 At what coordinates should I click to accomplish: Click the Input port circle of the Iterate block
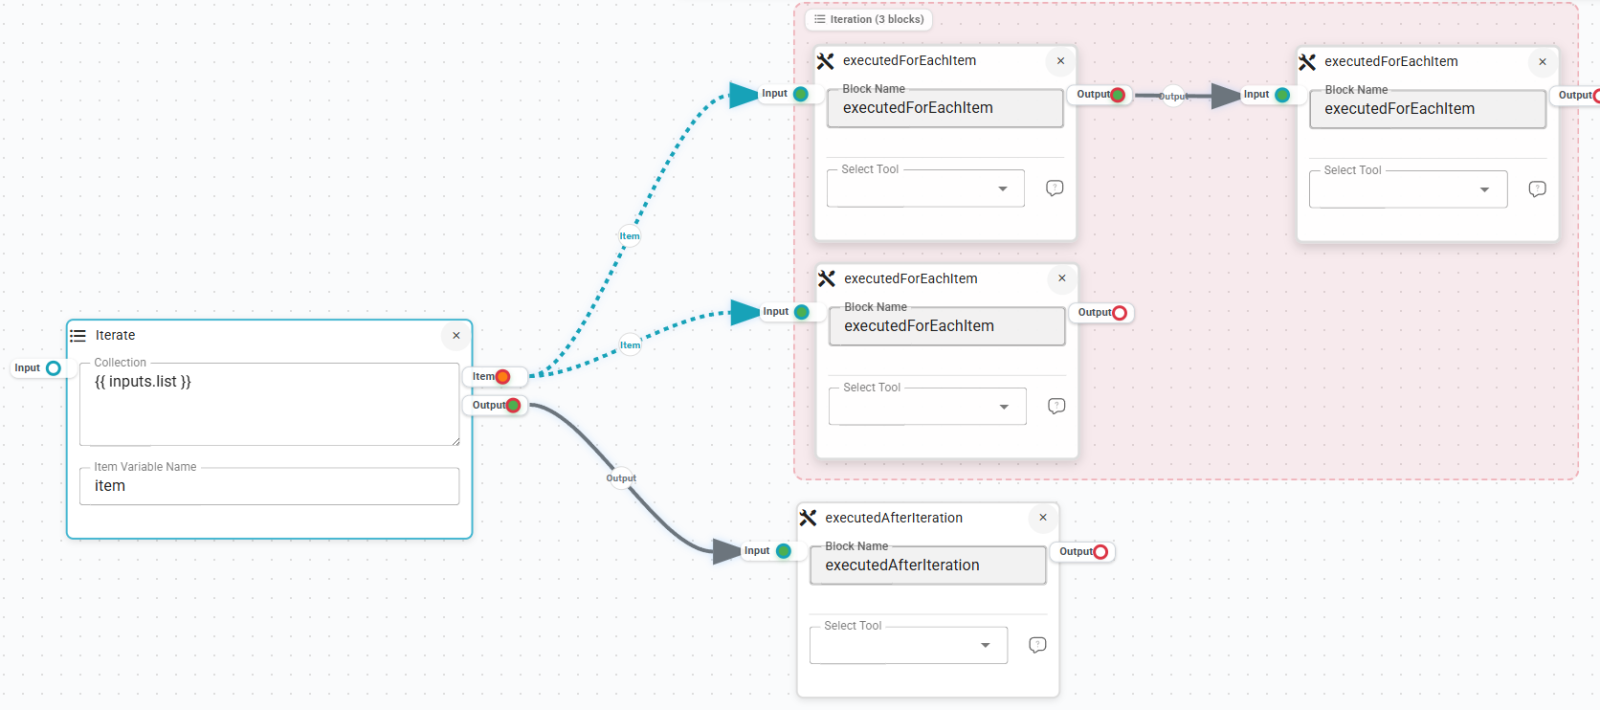point(54,368)
